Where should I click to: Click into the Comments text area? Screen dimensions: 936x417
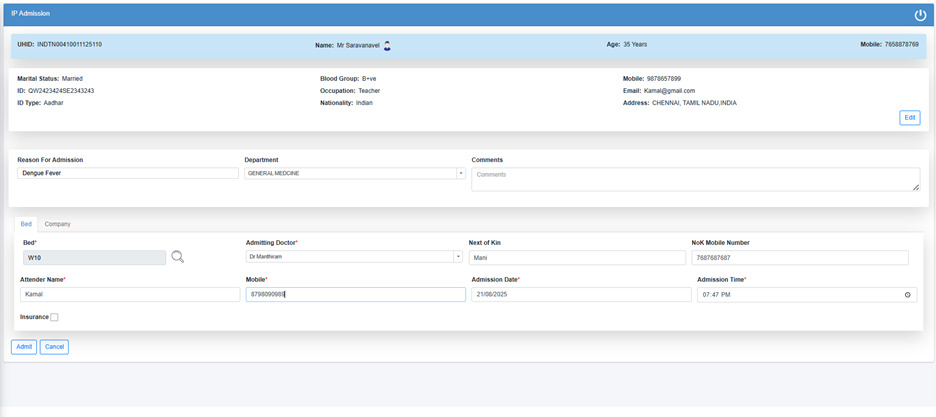694,178
